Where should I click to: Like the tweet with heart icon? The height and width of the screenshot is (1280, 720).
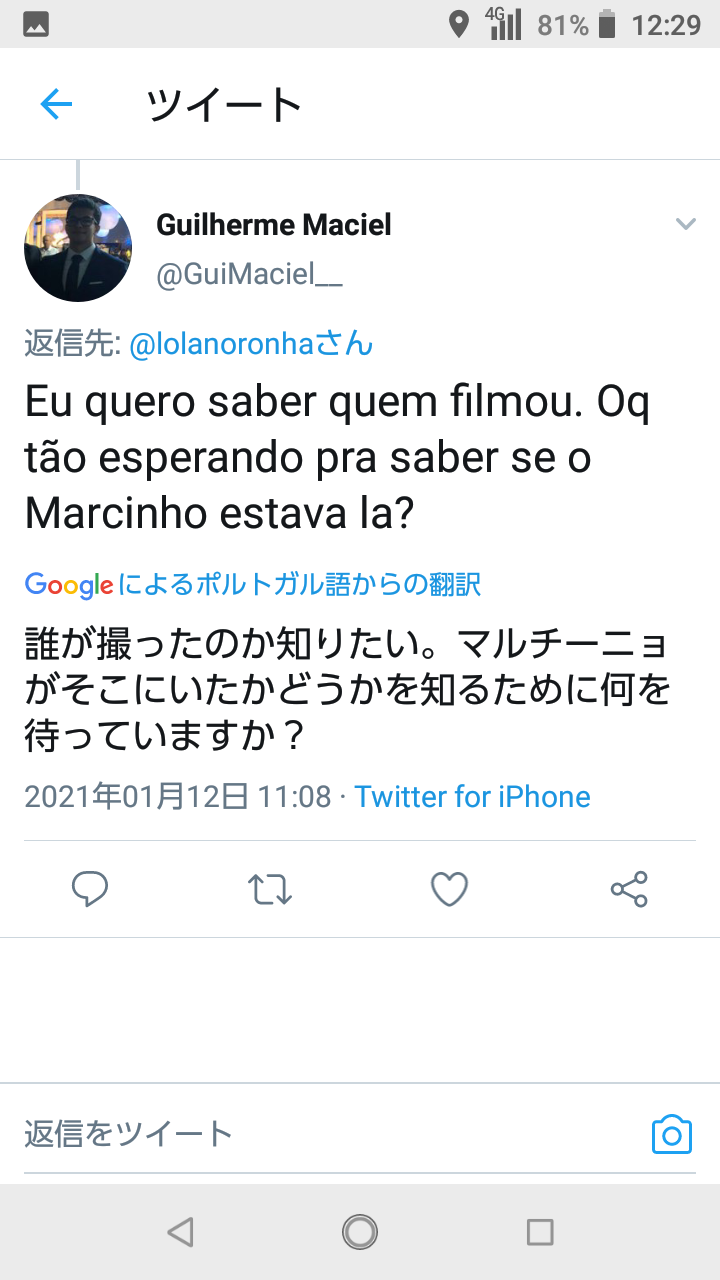[449, 888]
